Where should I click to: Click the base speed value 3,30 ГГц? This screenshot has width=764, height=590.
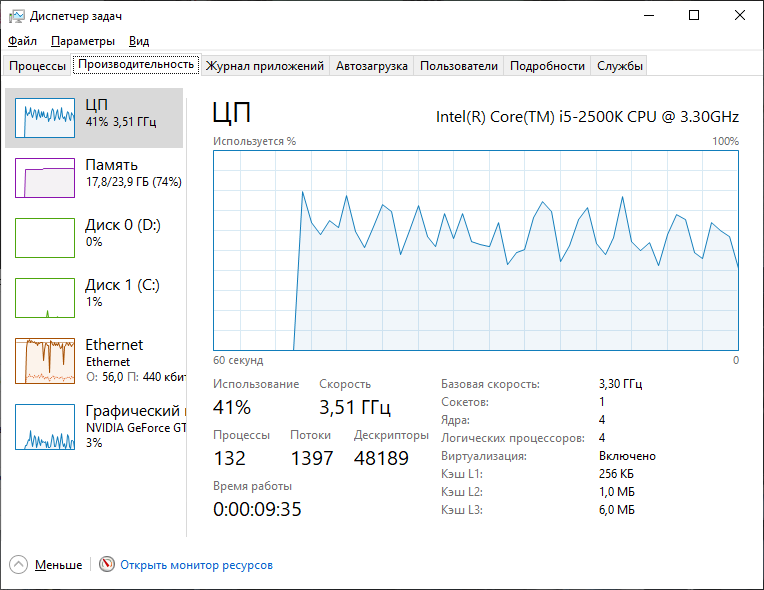[621, 384]
